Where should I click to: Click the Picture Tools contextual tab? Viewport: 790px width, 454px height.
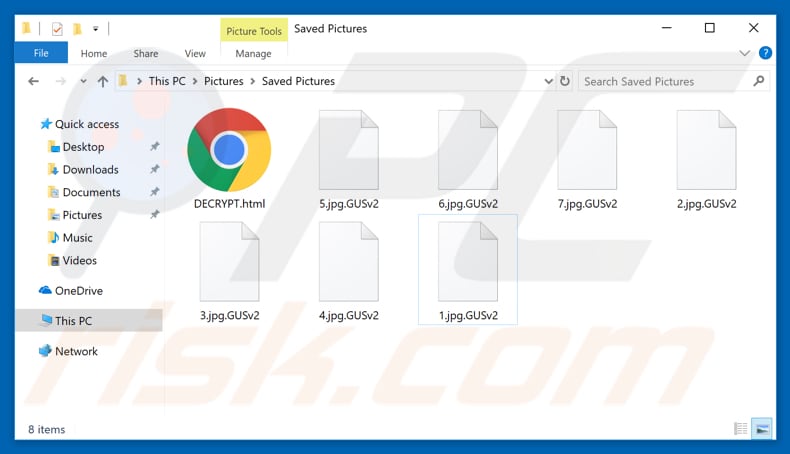254,31
